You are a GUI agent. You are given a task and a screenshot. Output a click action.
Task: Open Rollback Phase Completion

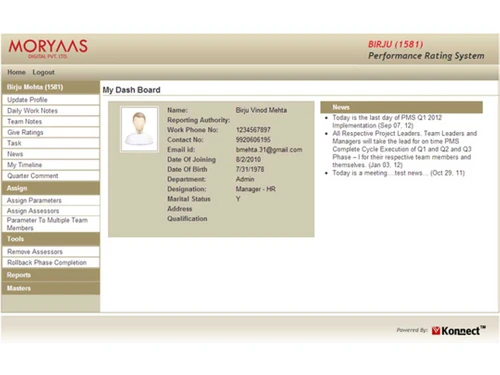coord(51,262)
